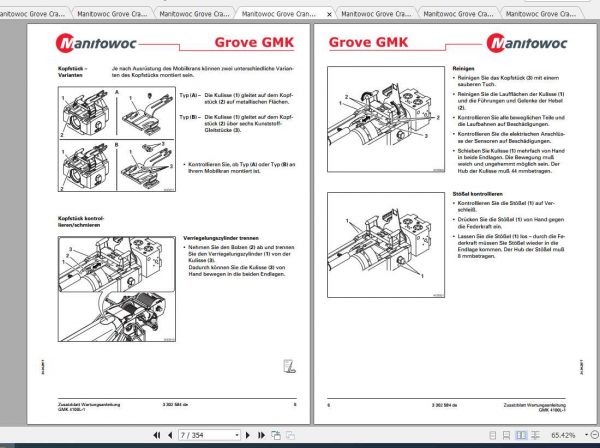Click the Reinigen illustration on right page
Image resolution: width=600 pixels, height=448 pixels.
[386, 119]
